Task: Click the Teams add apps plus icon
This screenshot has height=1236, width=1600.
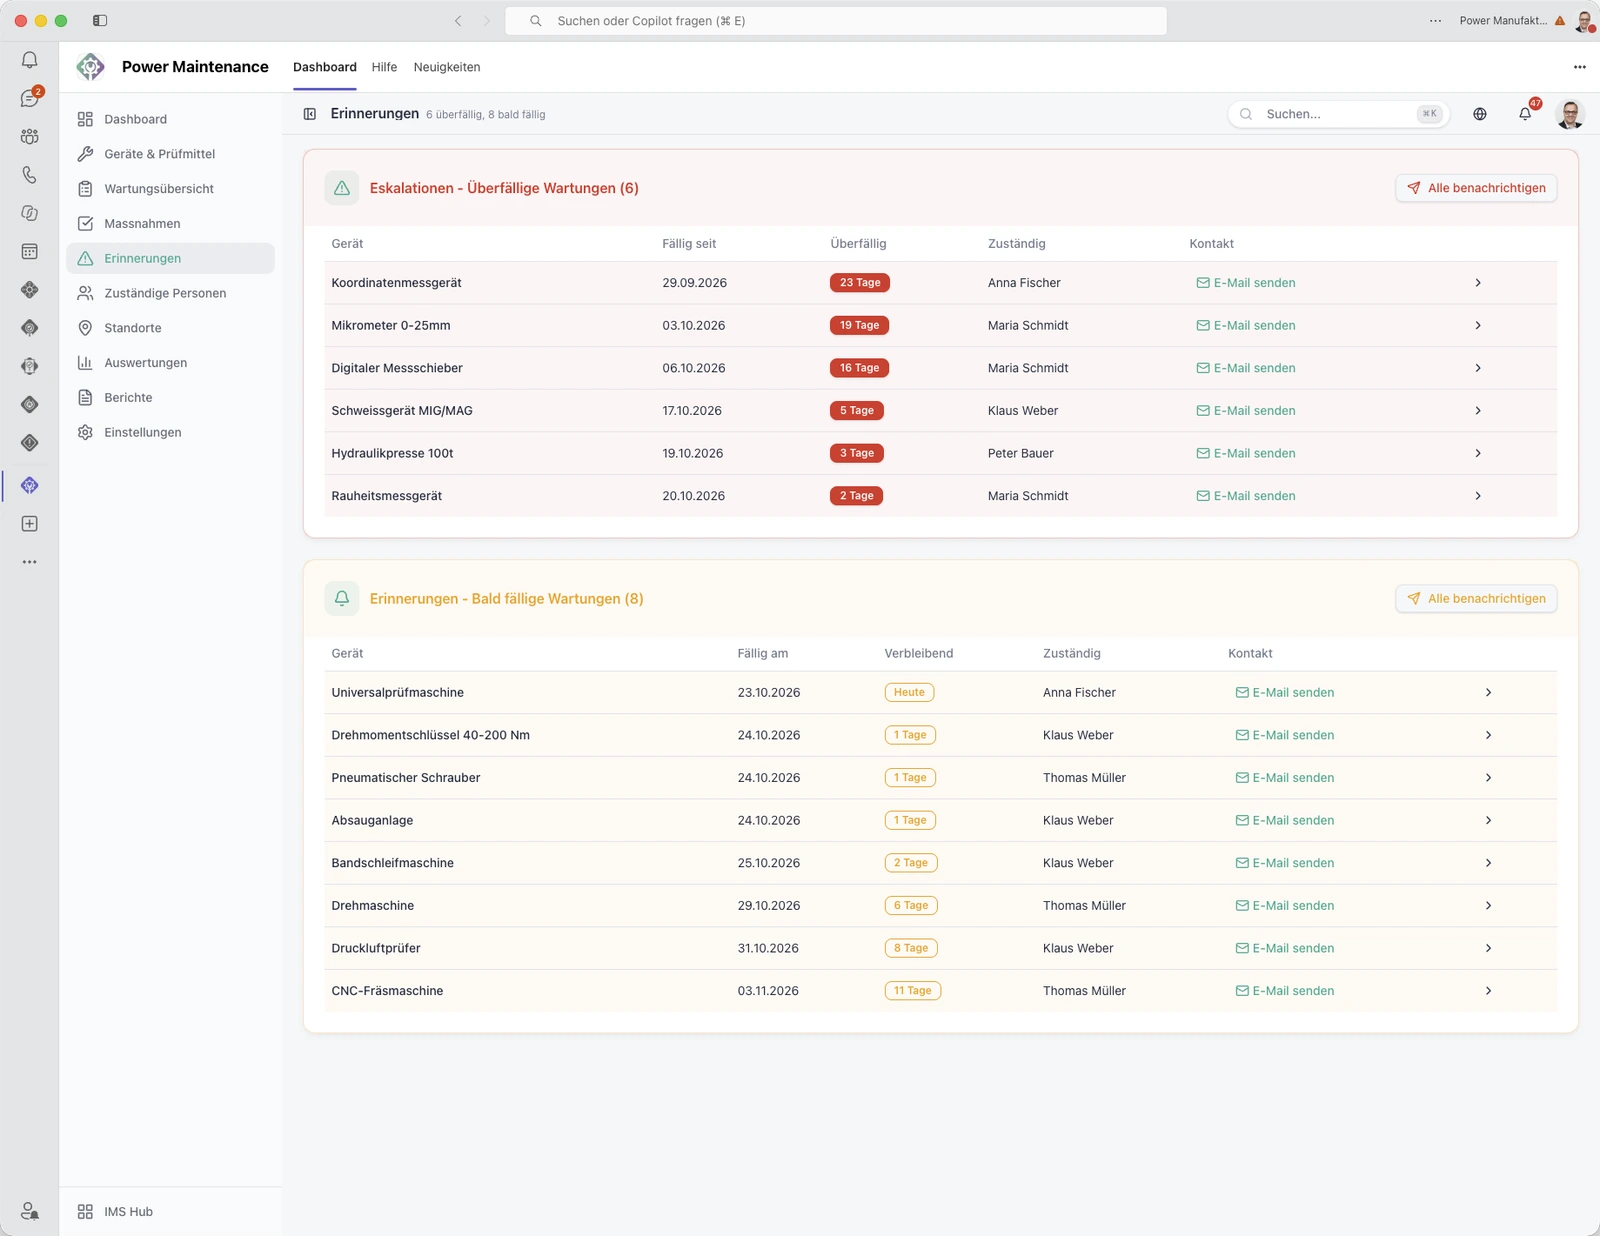Action: click(x=29, y=524)
